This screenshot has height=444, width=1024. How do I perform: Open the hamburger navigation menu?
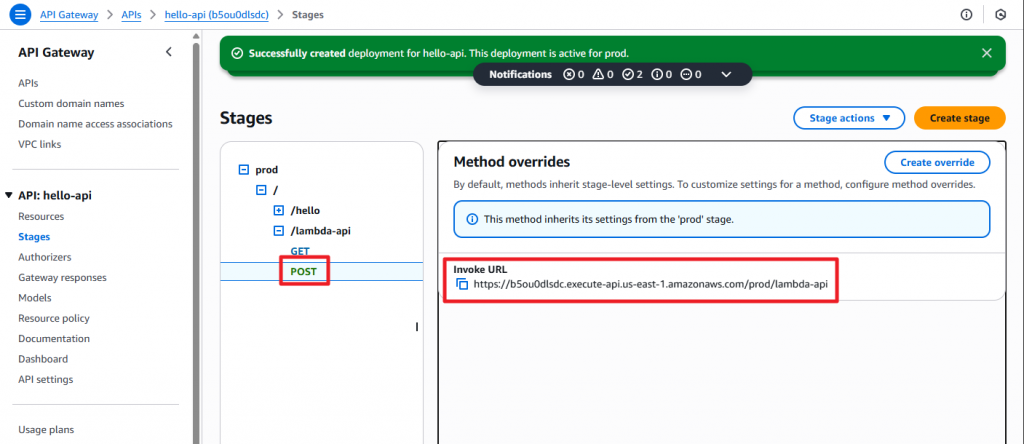tap(20, 14)
